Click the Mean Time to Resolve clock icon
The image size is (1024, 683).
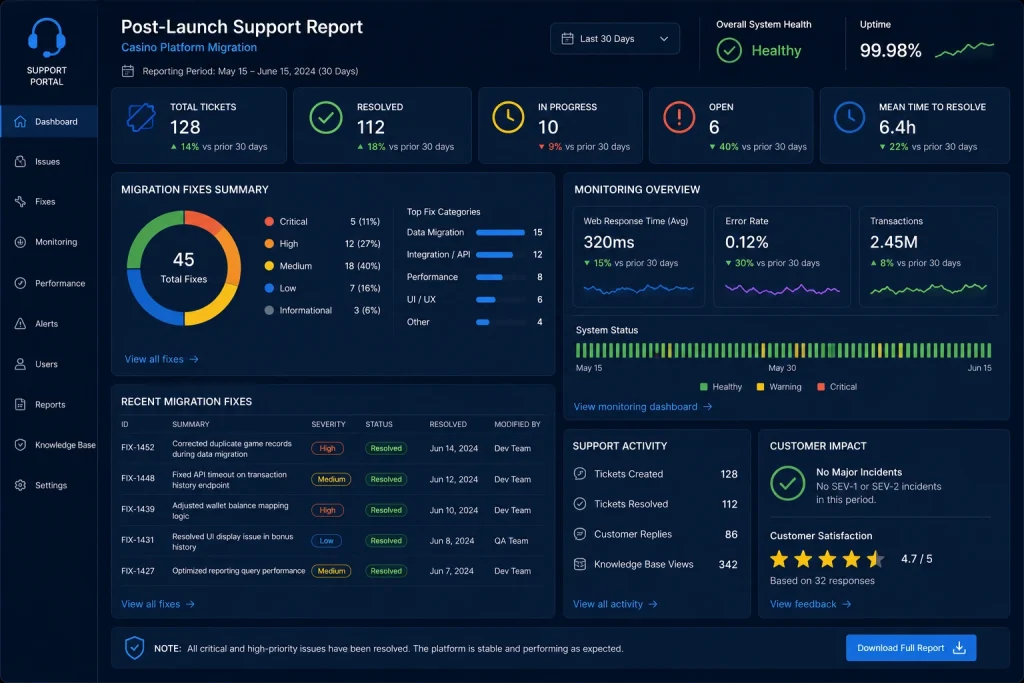point(849,118)
